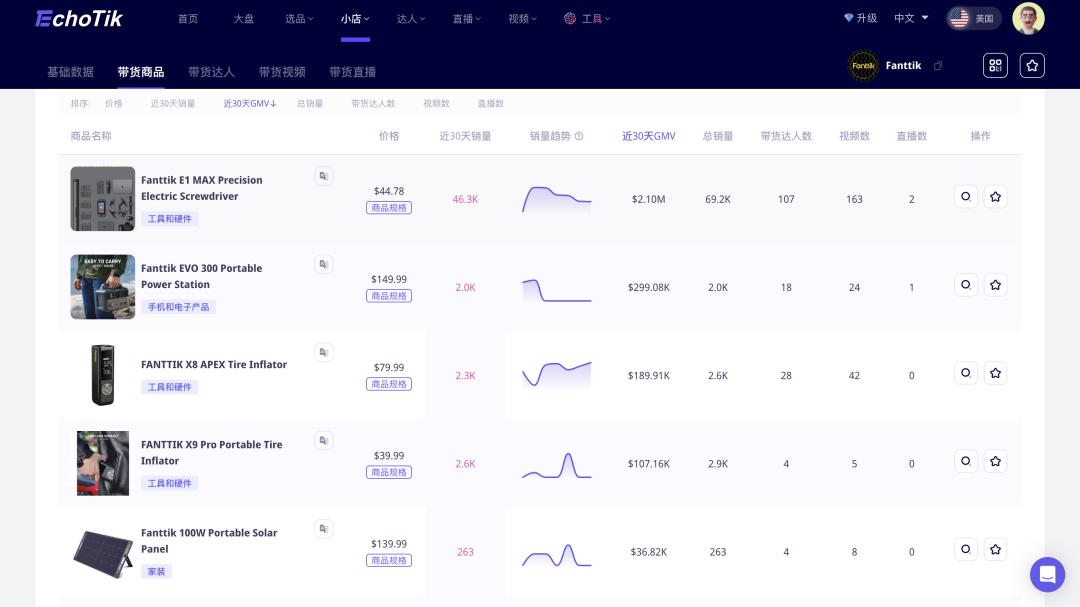This screenshot has height=607, width=1080.
Task: Click search icon for E1 MAX Screwdriver row
Action: coord(966,197)
